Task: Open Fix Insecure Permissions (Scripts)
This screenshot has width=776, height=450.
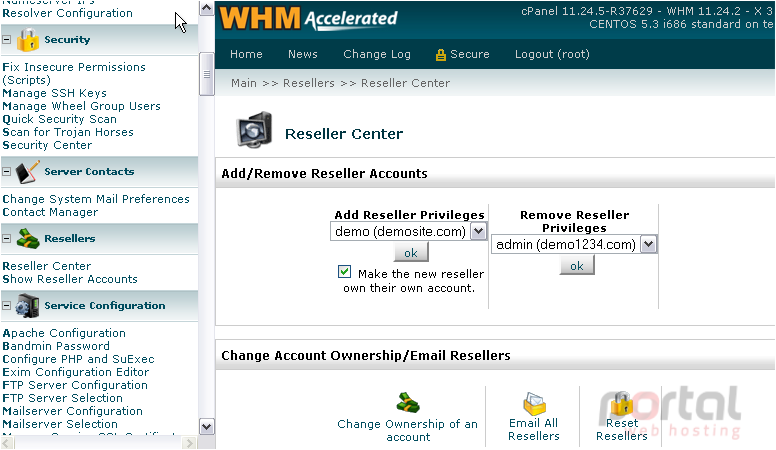Action: pos(74,73)
